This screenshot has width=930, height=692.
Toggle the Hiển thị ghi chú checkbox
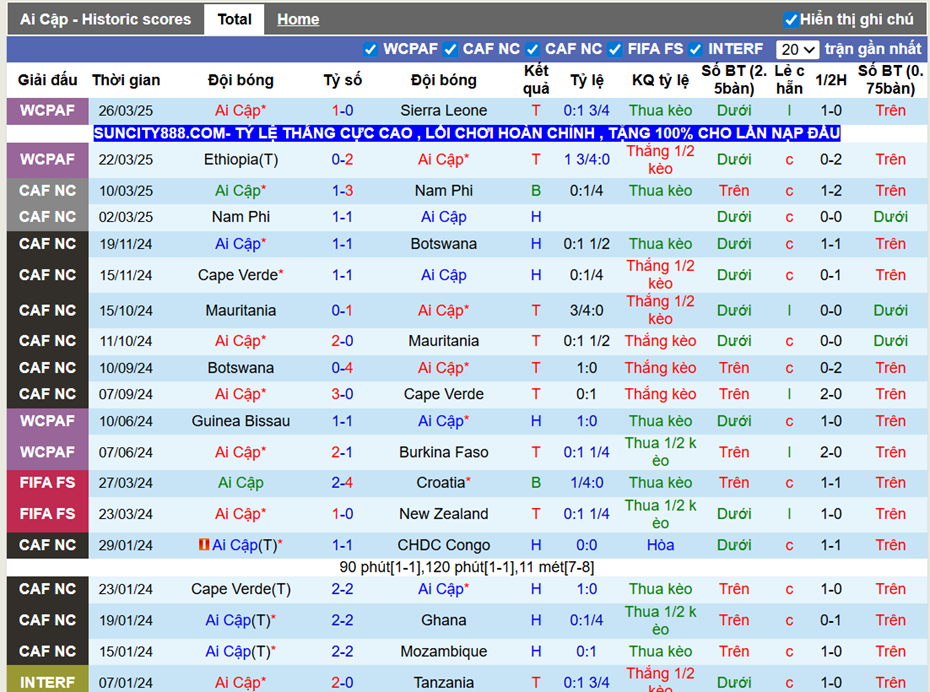pyautogui.click(x=791, y=20)
